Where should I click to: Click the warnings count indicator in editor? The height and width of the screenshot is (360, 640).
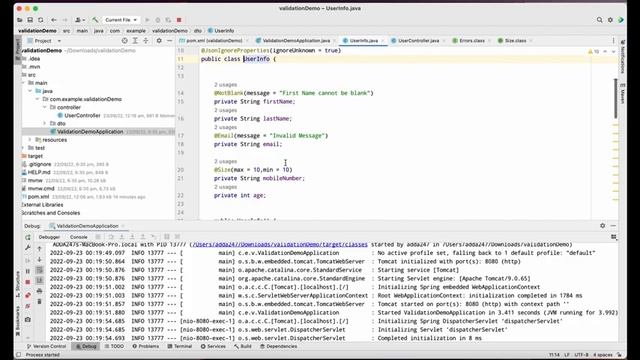593,52
